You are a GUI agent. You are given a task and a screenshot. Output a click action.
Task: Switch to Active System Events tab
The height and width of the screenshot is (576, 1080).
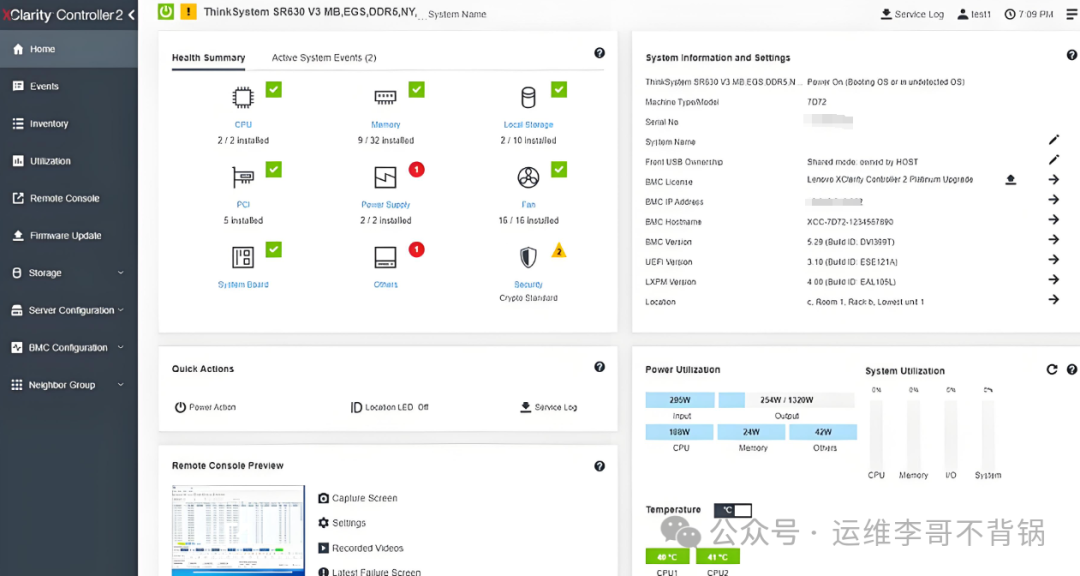pos(324,58)
